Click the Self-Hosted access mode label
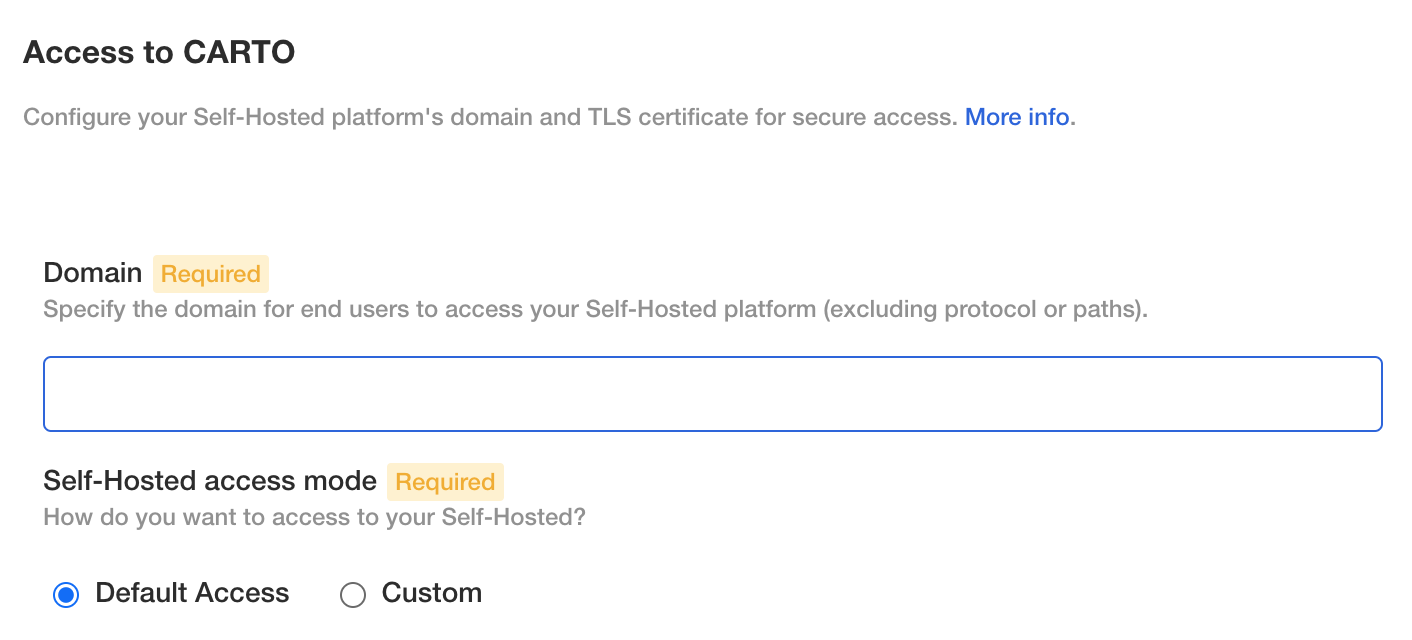This screenshot has width=1412, height=640. point(210,481)
